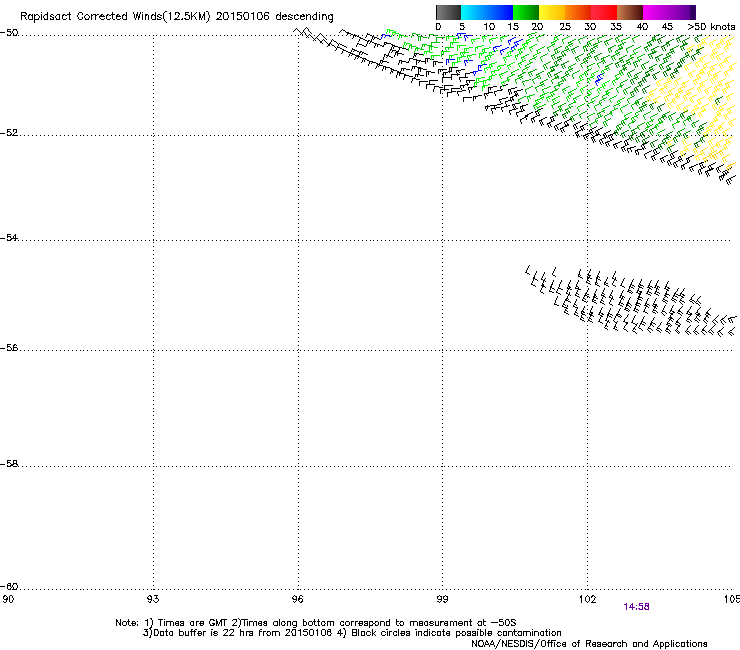This screenshot has width=740, height=650.
Task: Select the green 15-20 knots color band
Action: pyautogui.click(x=526, y=12)
